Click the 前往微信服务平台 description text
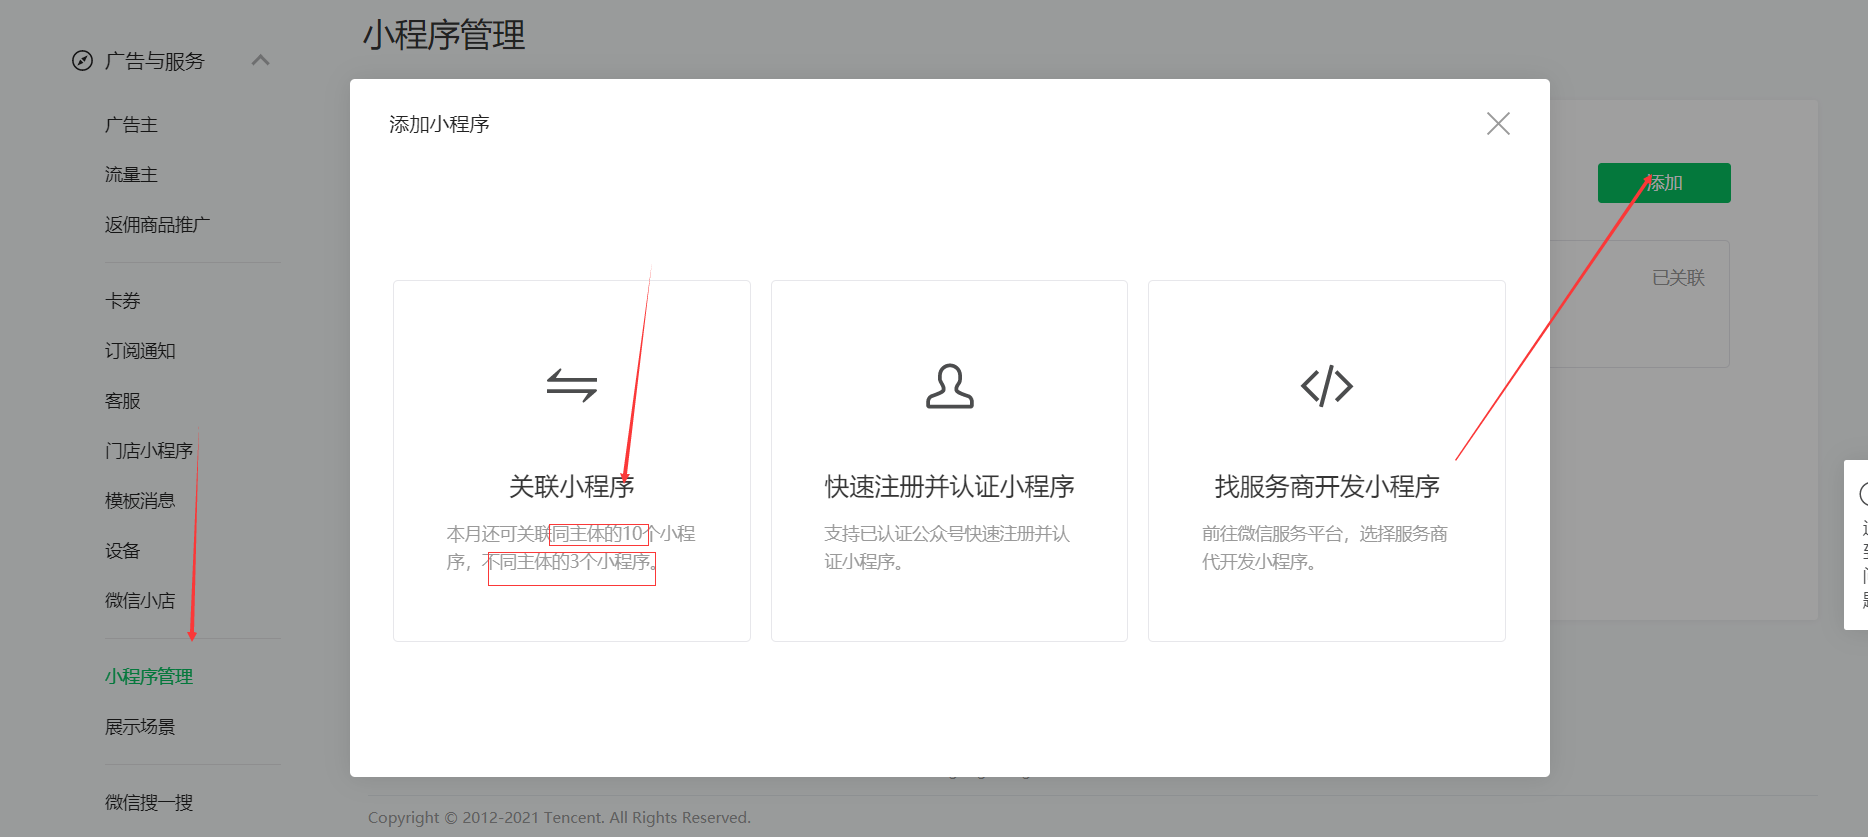Image resolution: width=1868 pixels, height=837 pixels. [x=1325, y=548]
